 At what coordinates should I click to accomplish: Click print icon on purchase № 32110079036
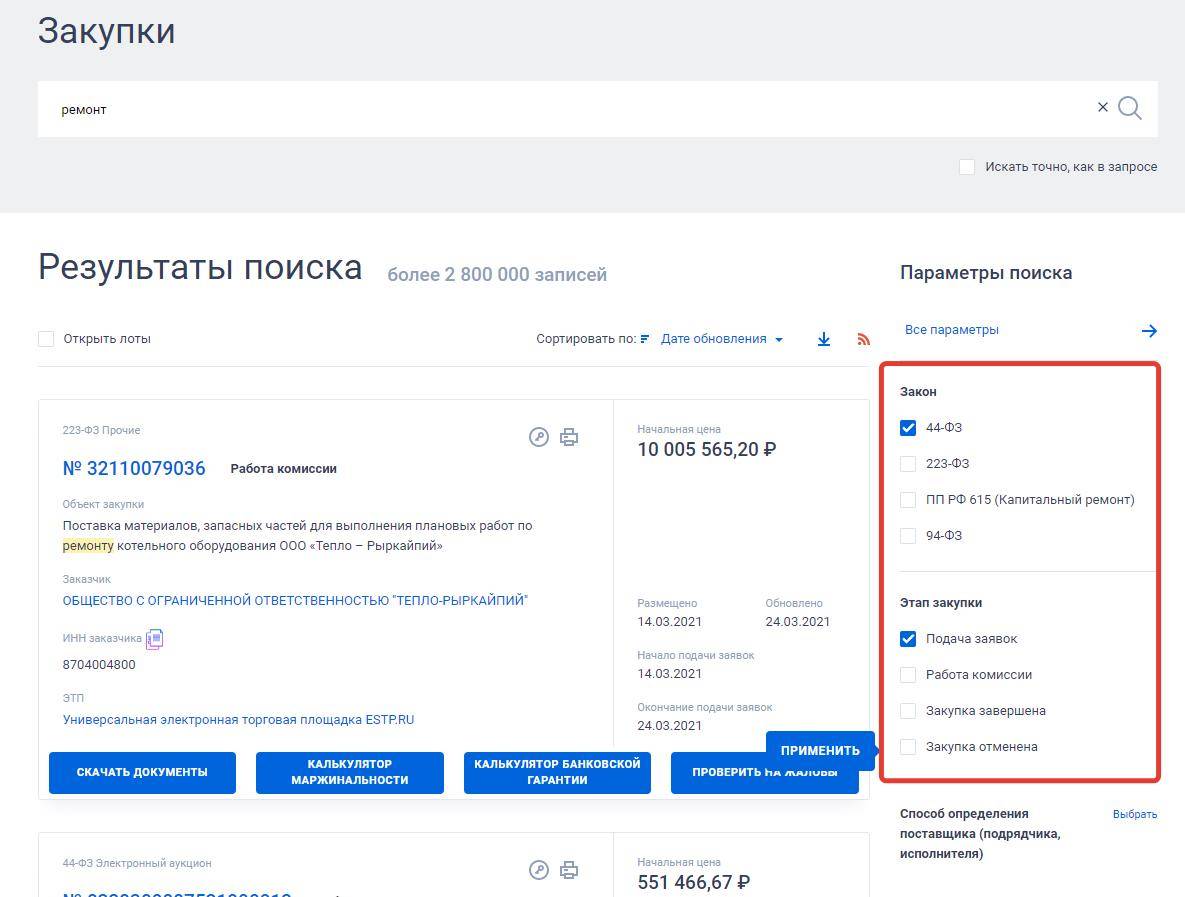569,437
